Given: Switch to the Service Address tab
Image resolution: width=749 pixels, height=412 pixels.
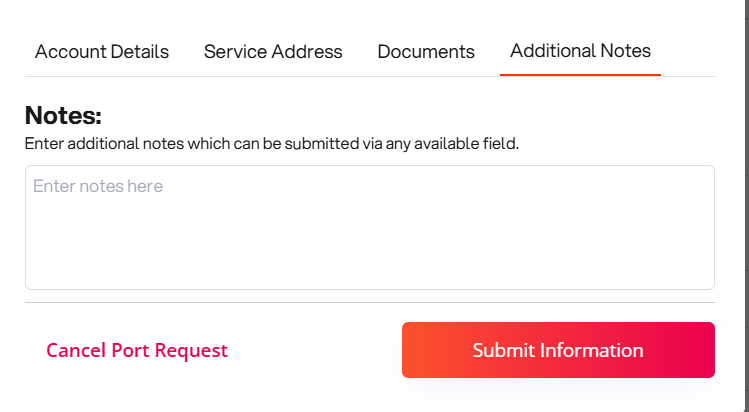Looking at the screenshot, I should (x=273, y=52).
